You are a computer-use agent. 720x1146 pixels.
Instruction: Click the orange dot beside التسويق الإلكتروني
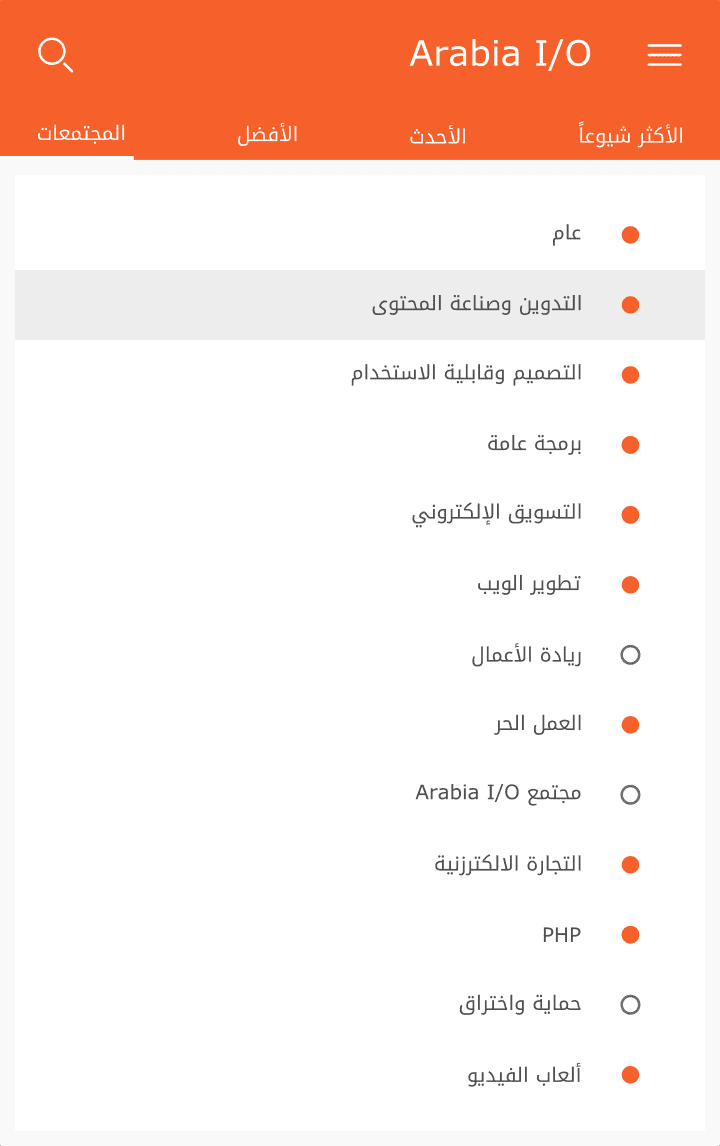click(x=630, y=515)
